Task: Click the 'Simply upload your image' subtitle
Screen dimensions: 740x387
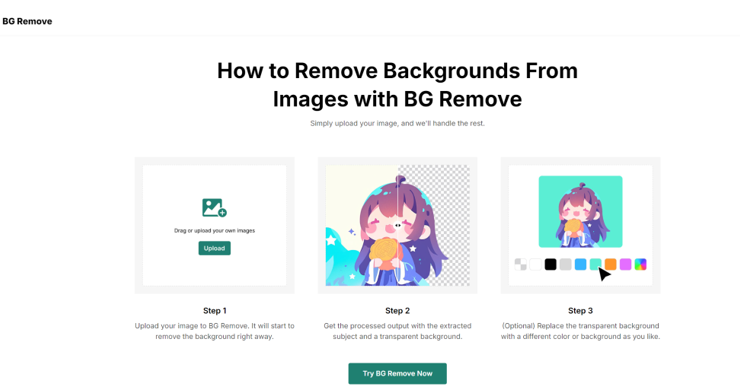Action: point(397,123)
